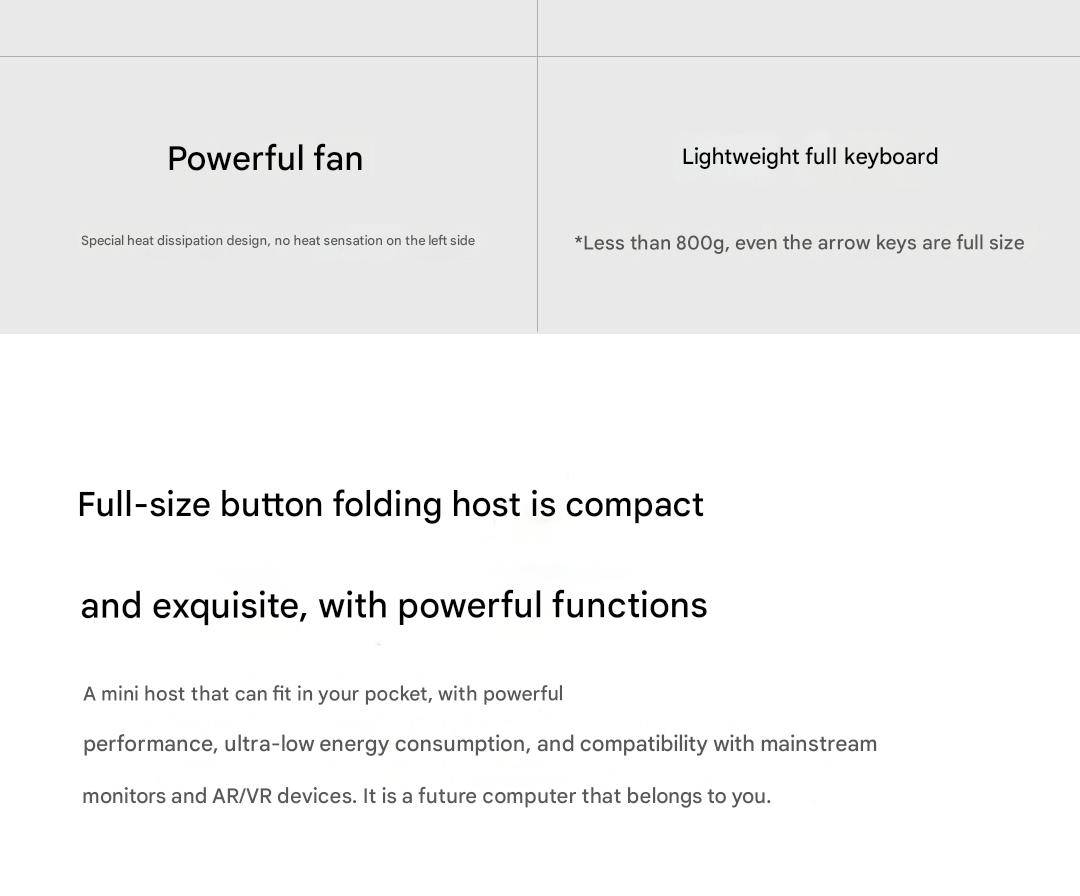
Task: Click the words "left side" in the fan description
Action: 451,241
